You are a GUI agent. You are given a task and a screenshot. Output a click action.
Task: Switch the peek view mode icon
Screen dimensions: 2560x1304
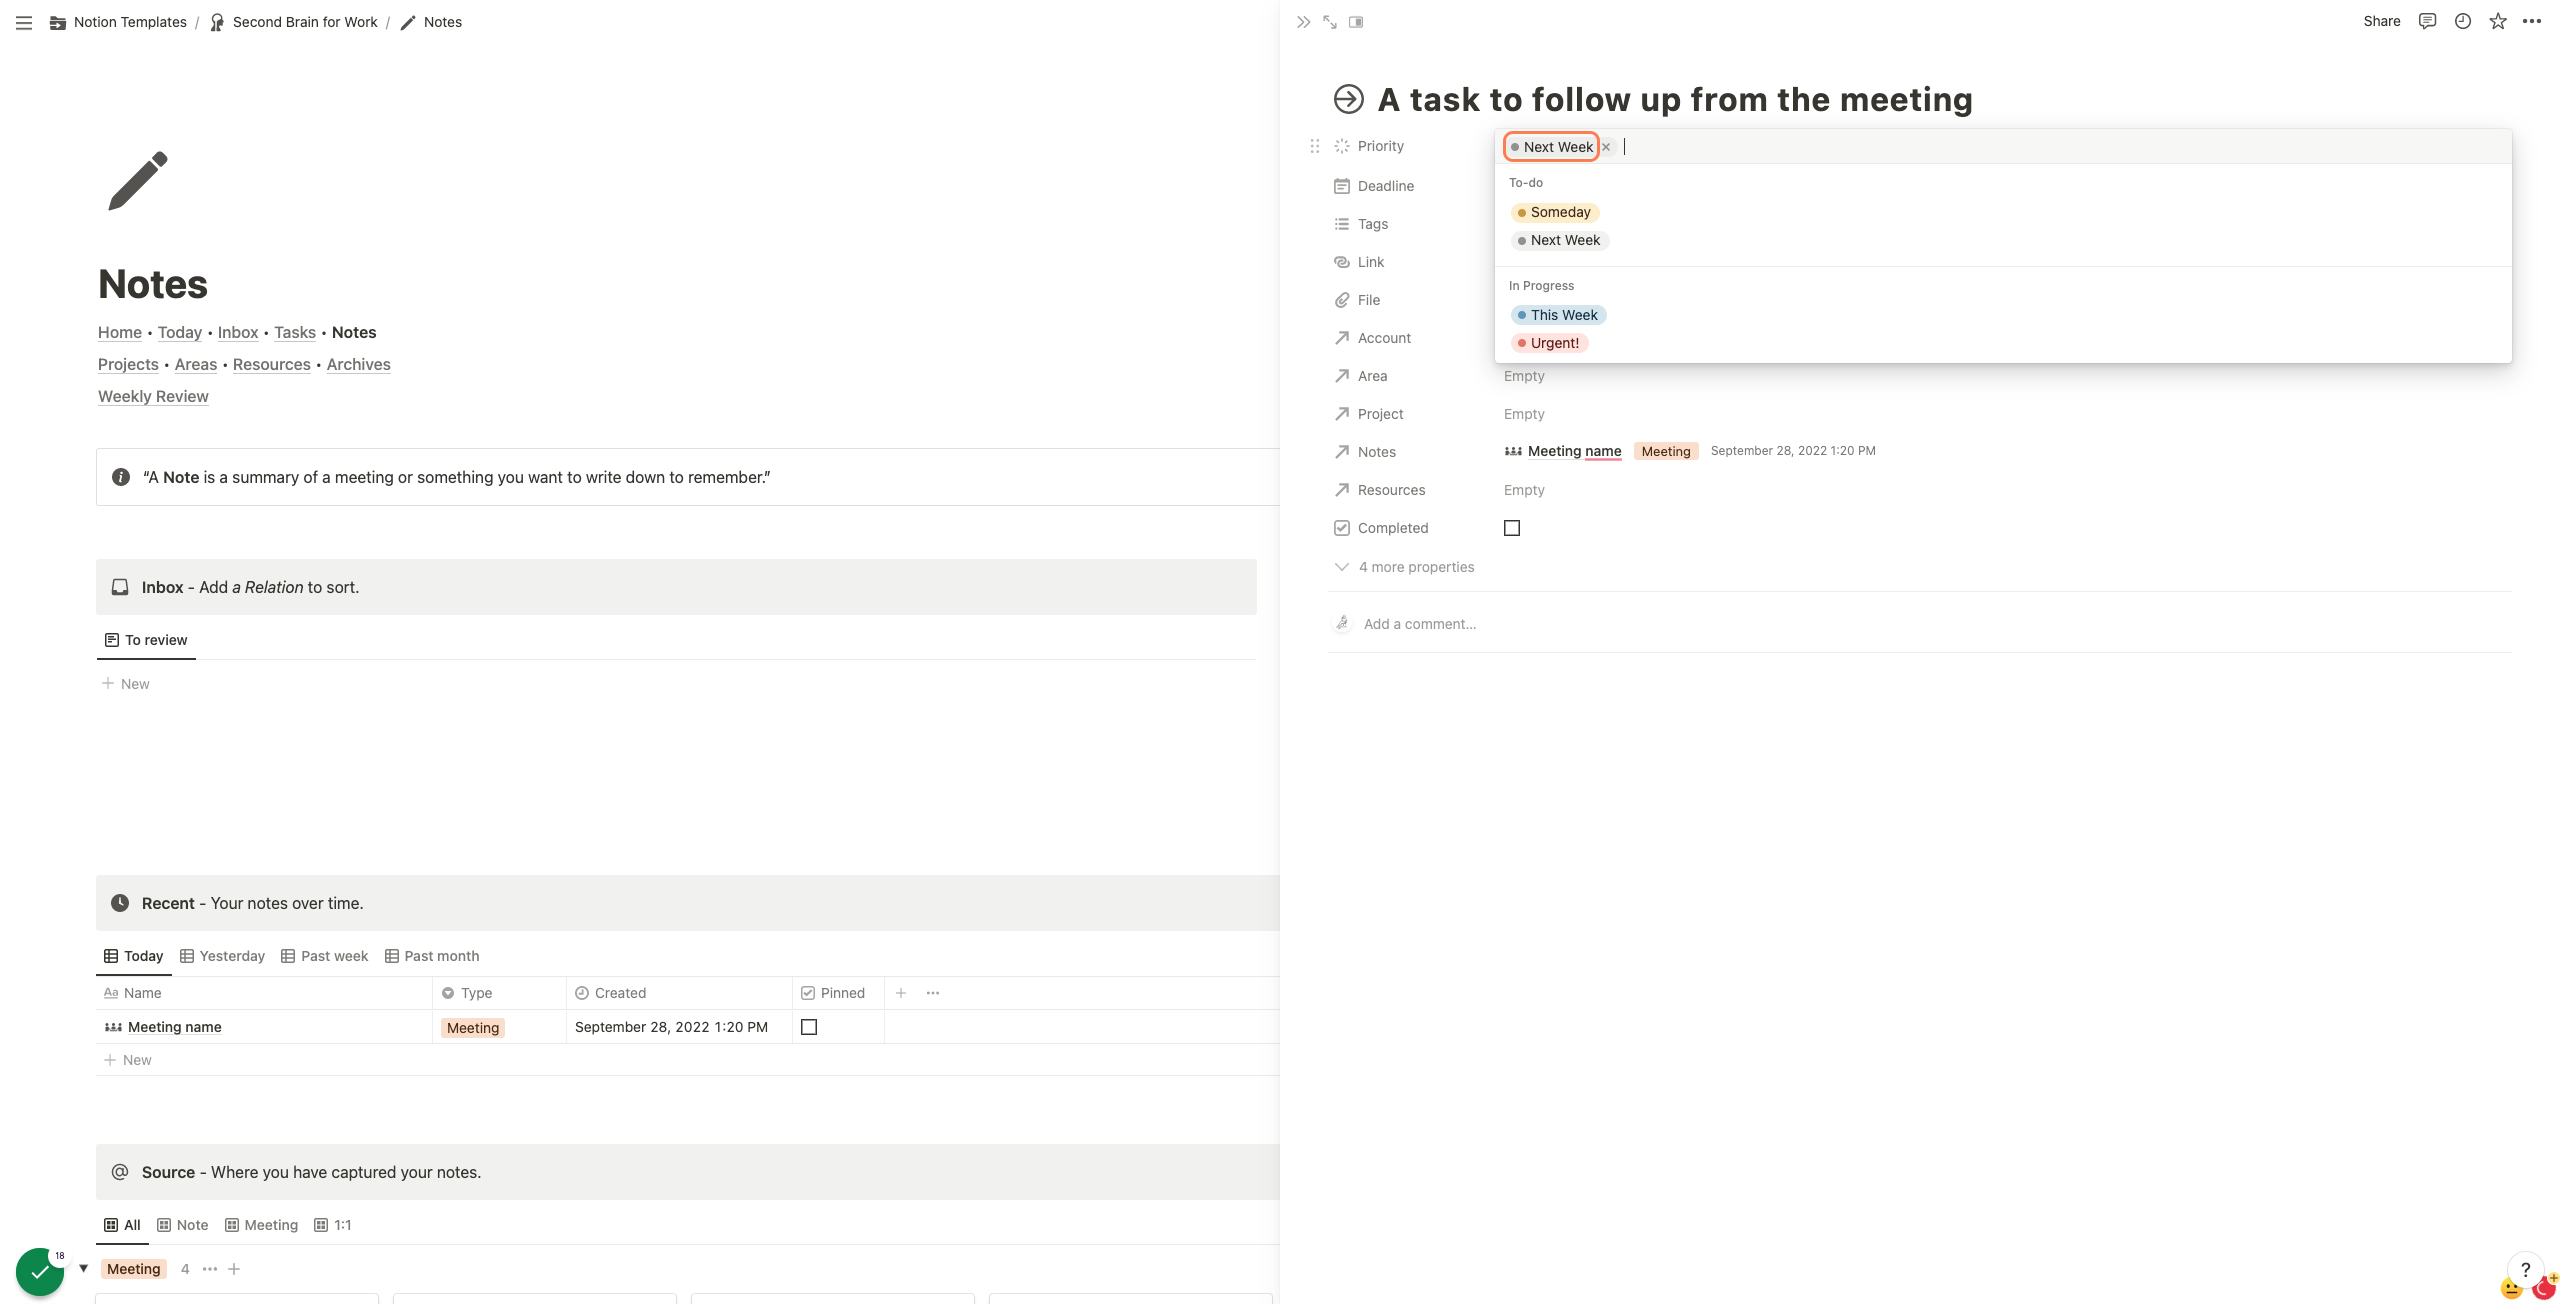pos(1356,22)
